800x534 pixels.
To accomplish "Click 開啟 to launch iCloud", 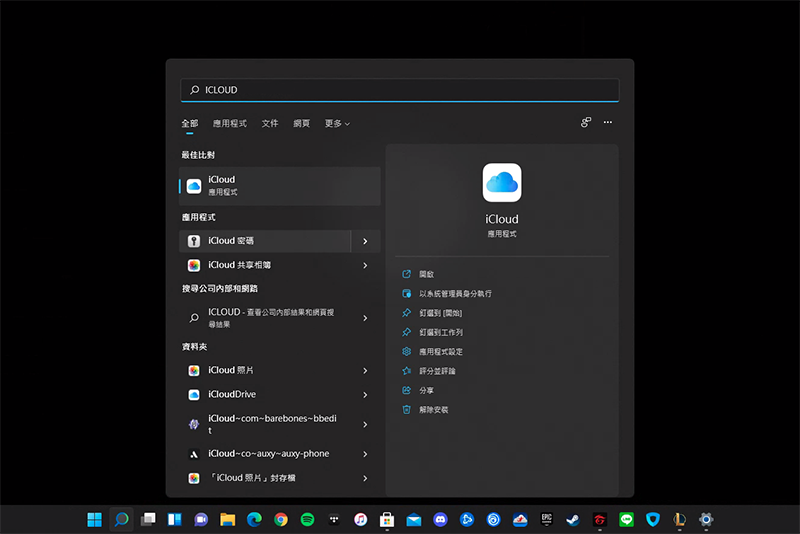I will [426, 274].
